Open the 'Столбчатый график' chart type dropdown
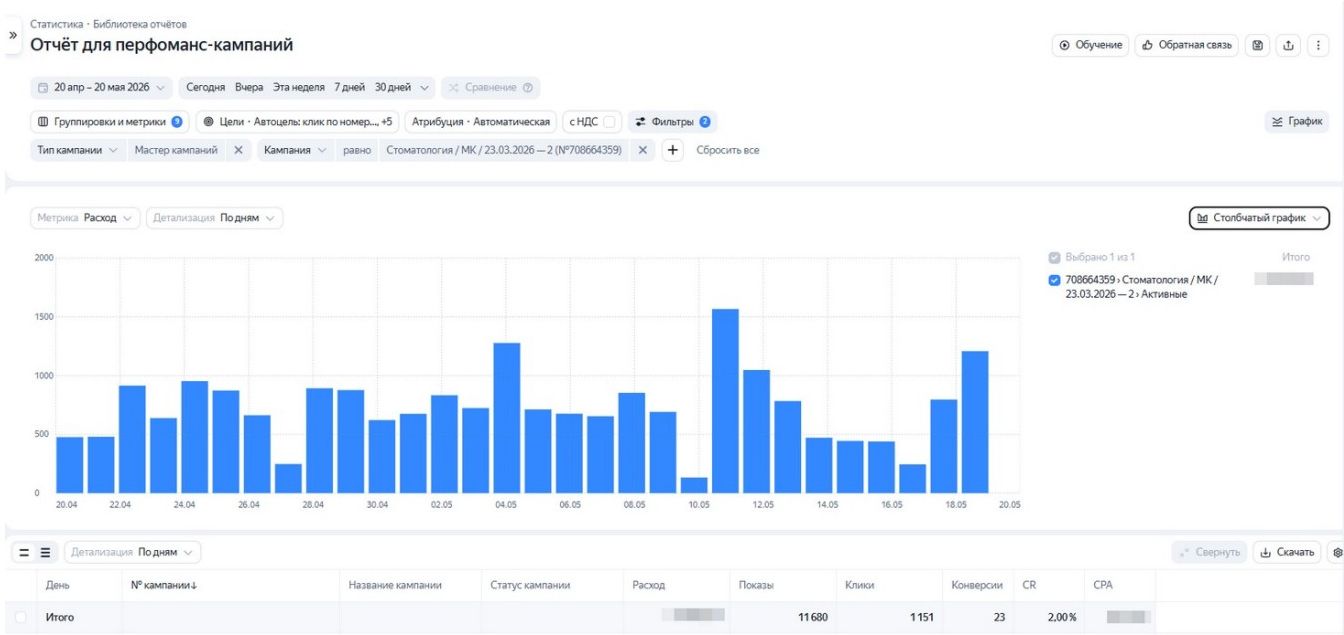This screenshot has width=1344, height=635. point(1259,218)
